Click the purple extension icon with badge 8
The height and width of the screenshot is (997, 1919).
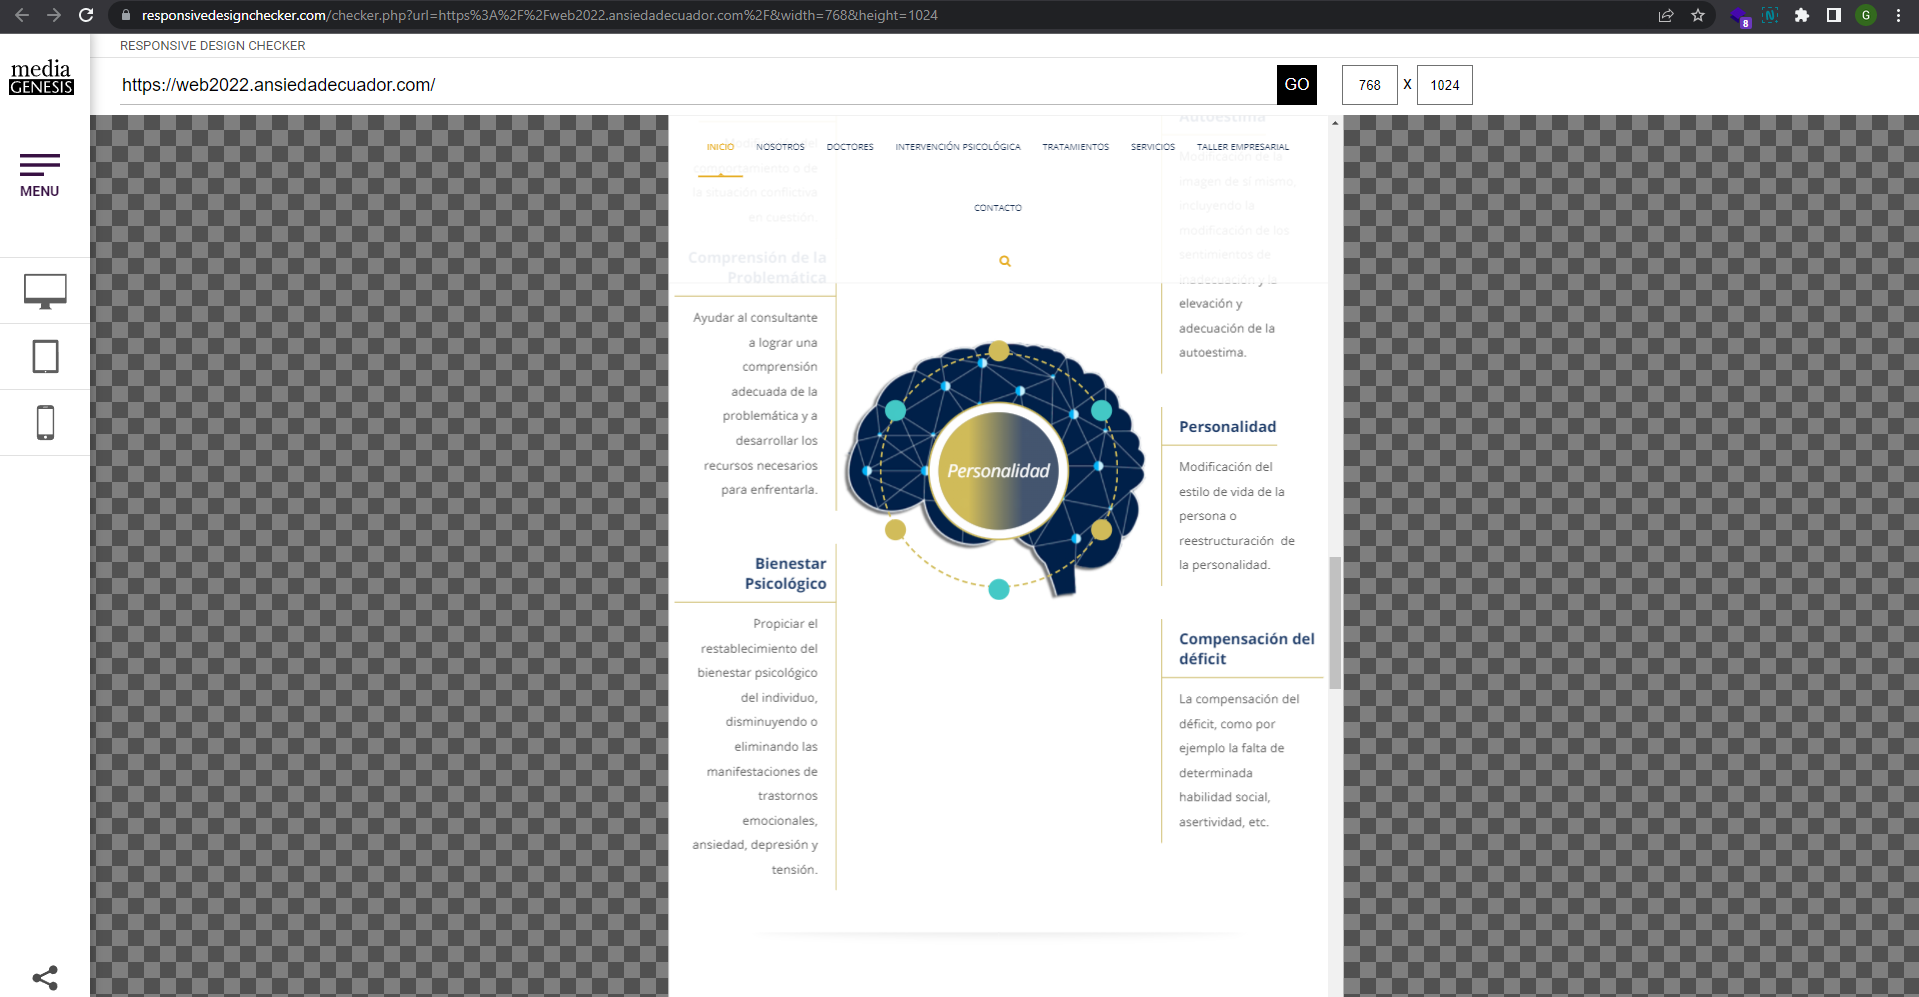(1740, 16)
